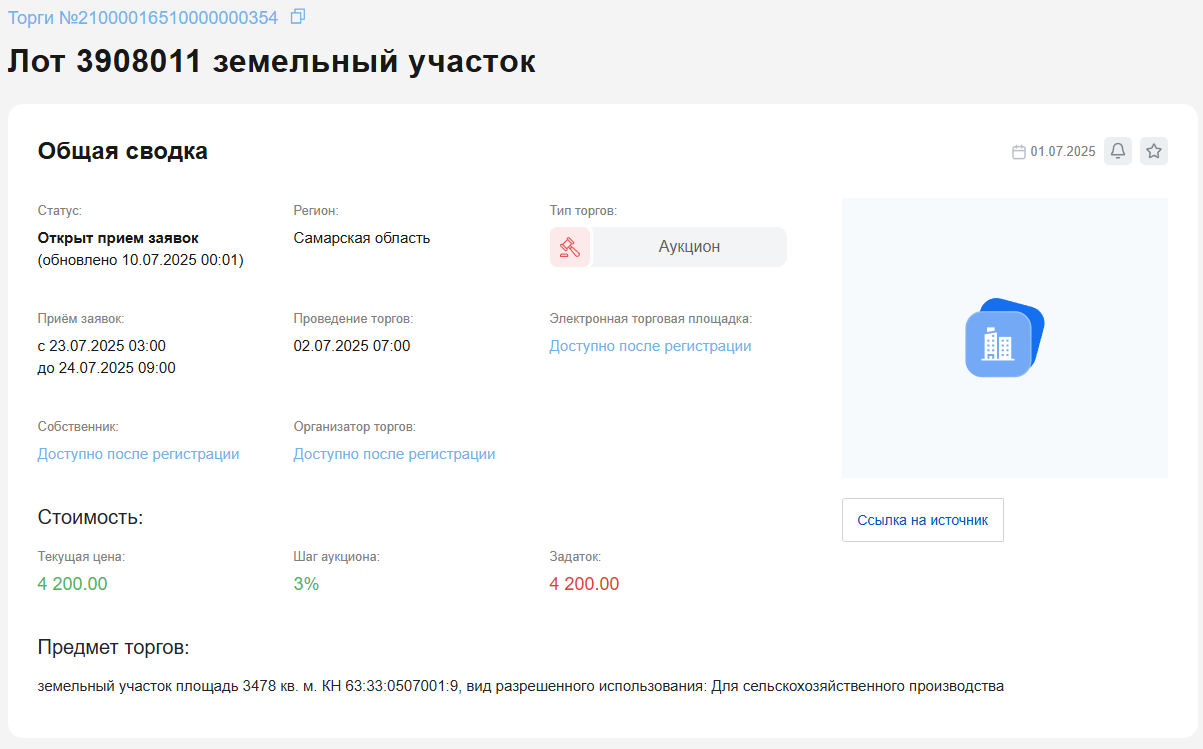The height and width of the screenshot is (749, 1203).
Task: Click the Тип торгов label
Action: click(583, 211)
